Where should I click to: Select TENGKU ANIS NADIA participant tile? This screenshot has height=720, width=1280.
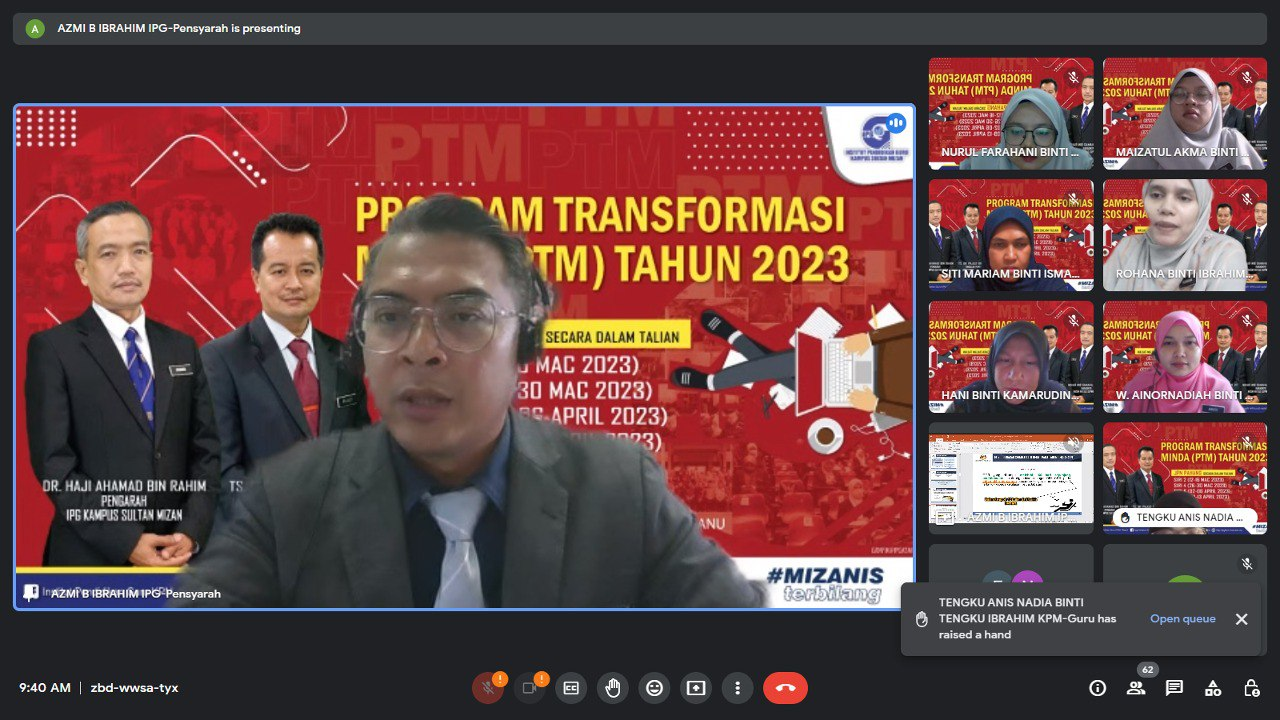coord(1185,477)
